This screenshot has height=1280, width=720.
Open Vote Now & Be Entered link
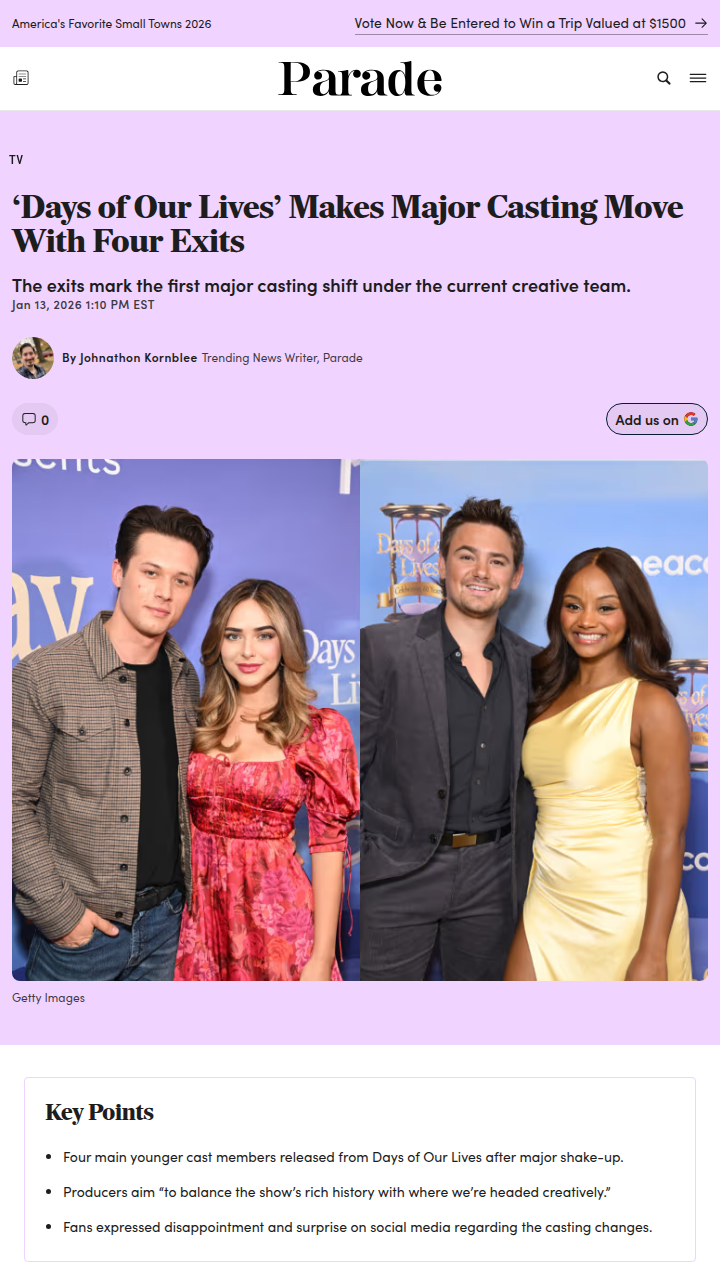[520, 23]
